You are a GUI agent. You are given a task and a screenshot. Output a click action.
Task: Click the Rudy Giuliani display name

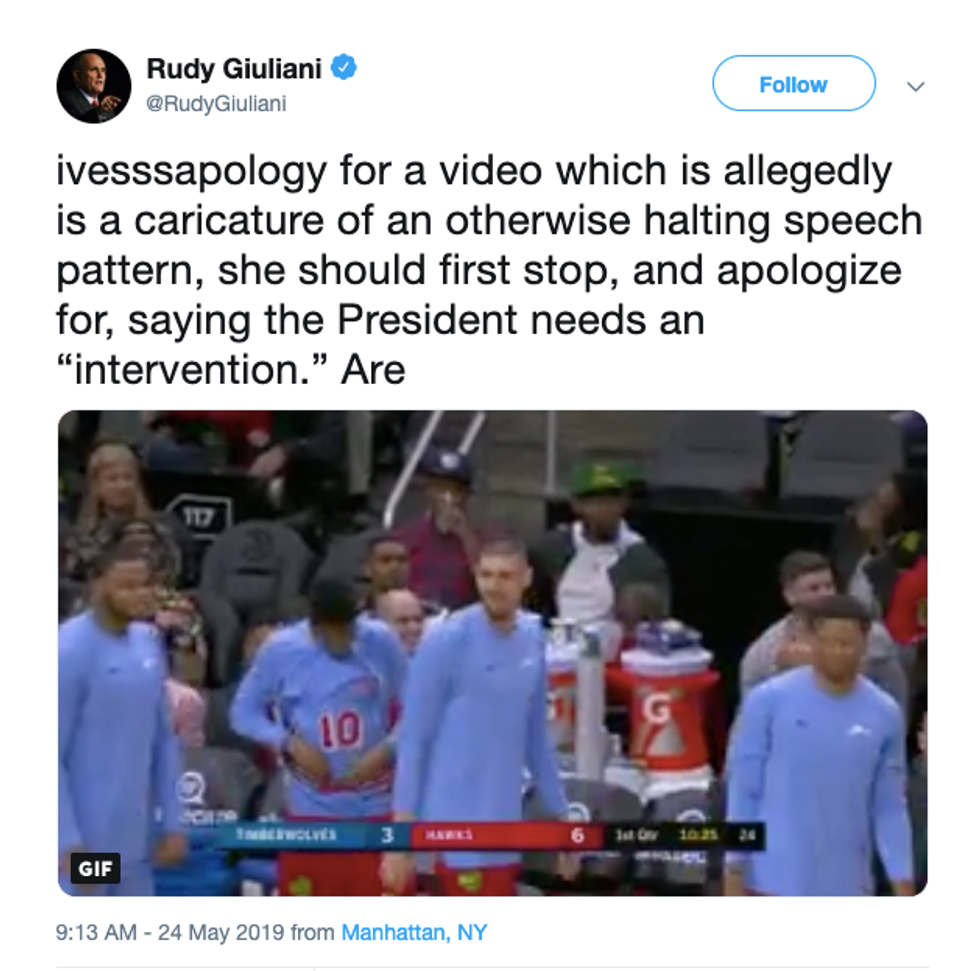pyautogui.click(x=234, y=68)
